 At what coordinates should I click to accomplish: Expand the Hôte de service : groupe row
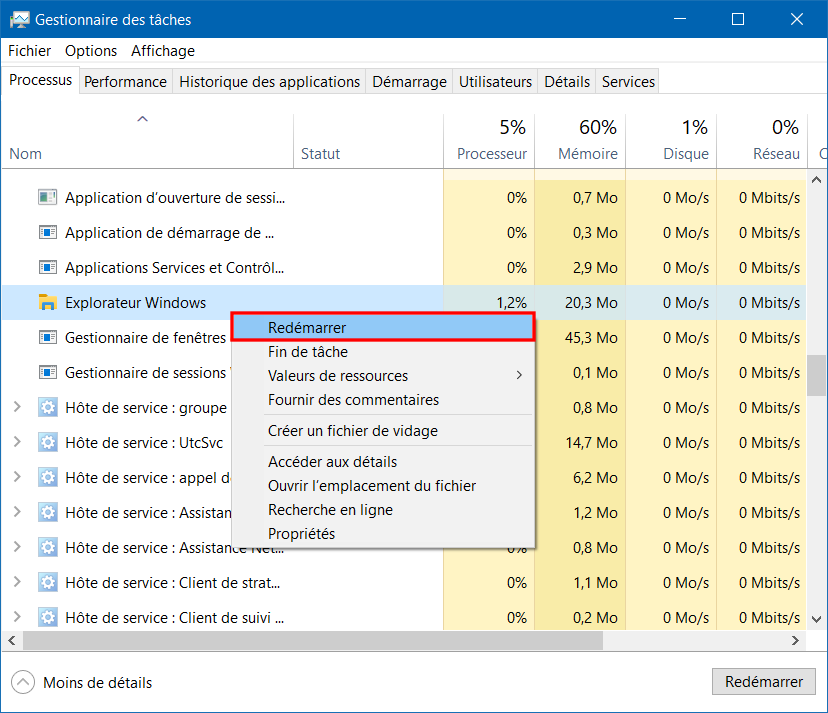click(17, 407)
